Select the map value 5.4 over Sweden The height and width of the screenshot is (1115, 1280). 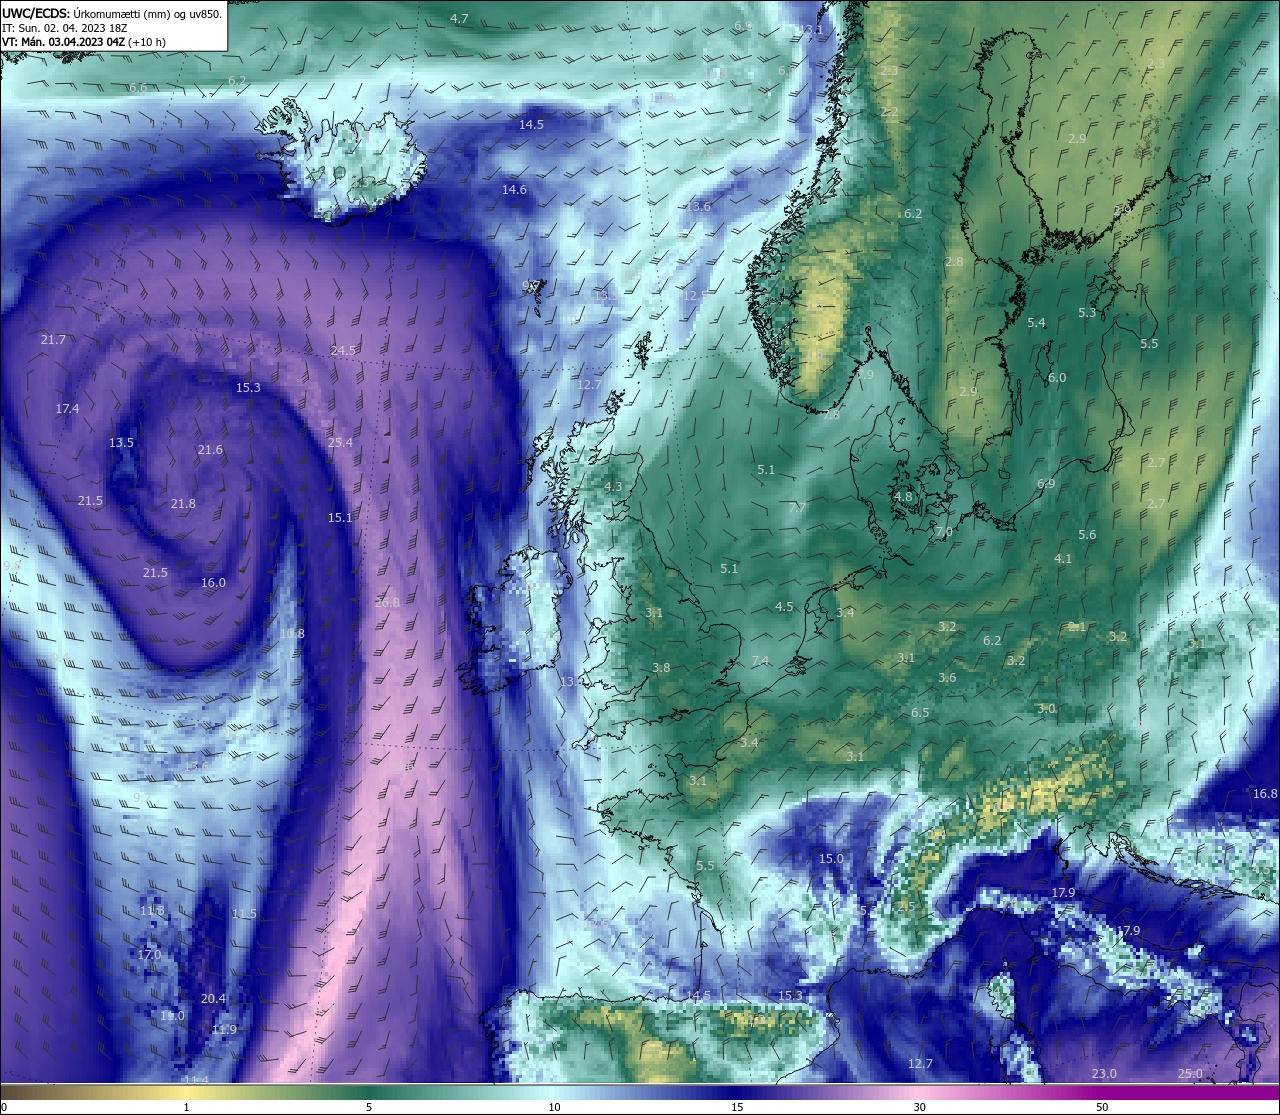pyautogui.click(x=1036, y=323)
